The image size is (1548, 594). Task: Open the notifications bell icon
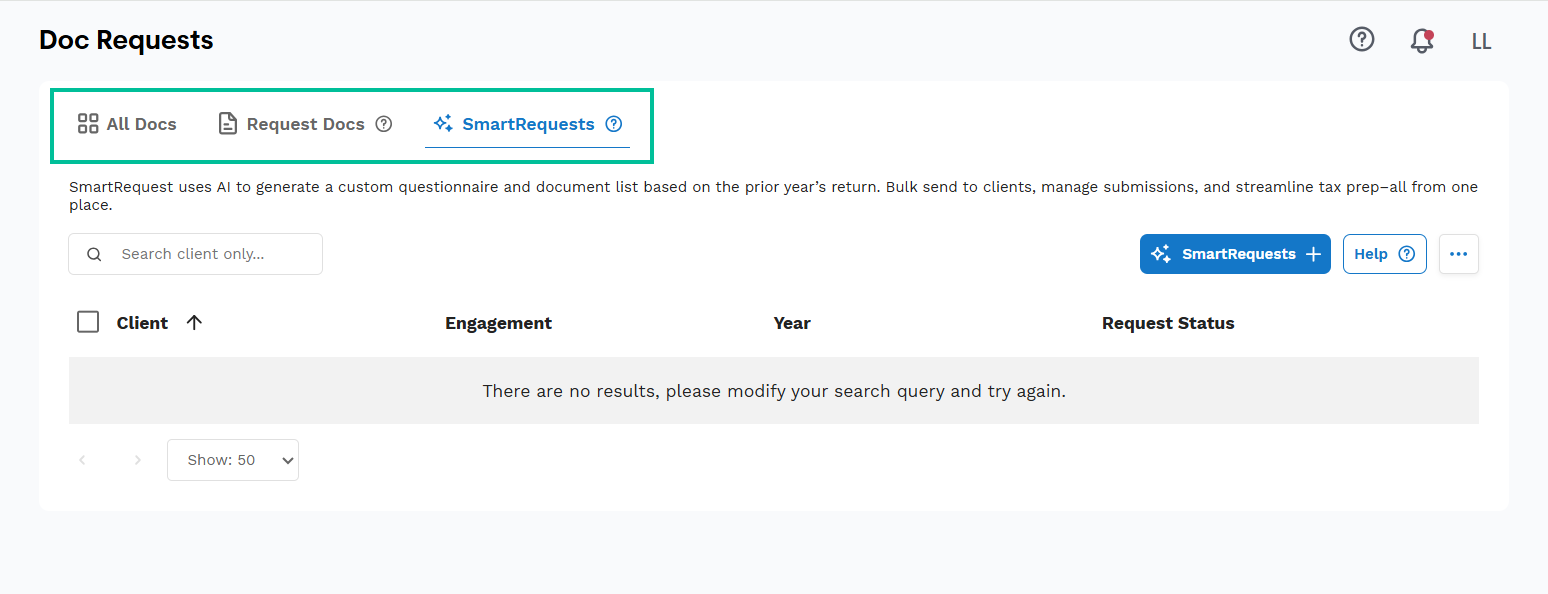1421,41
